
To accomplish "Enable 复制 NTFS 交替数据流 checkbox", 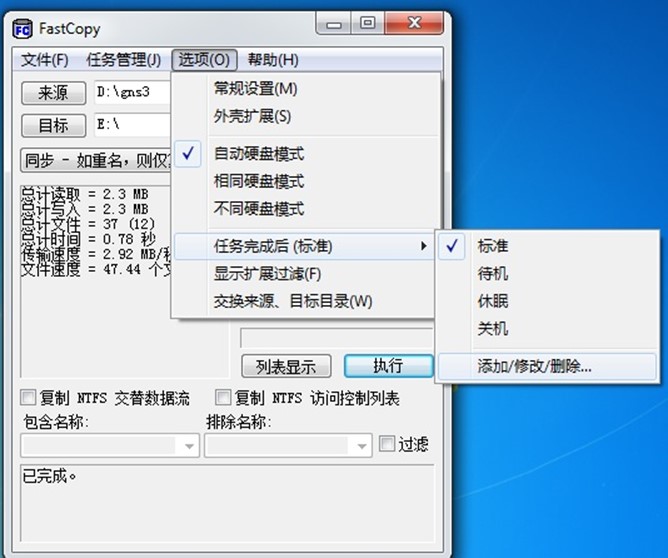I will tap(28, 398).
